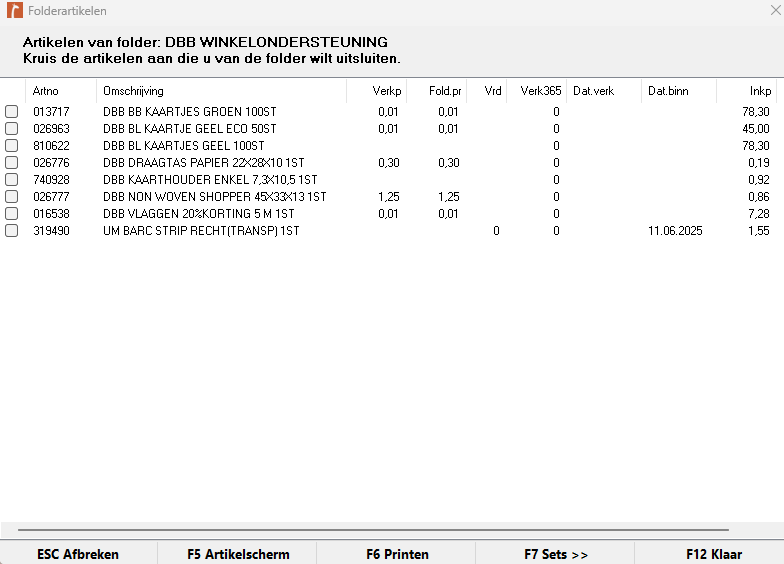The width and height of the screenshot is (784, 564).
Task: Click the Verk365 column header
Action: (x=536, y=91)
